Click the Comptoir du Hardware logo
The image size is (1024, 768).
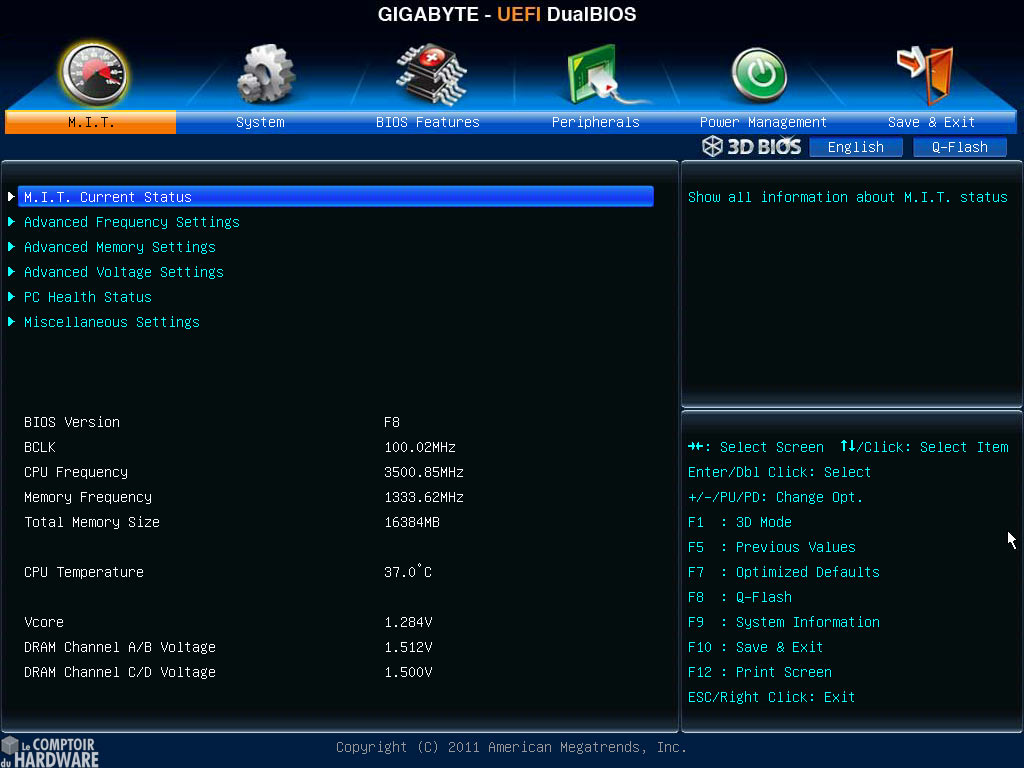(x=48, y=751)
